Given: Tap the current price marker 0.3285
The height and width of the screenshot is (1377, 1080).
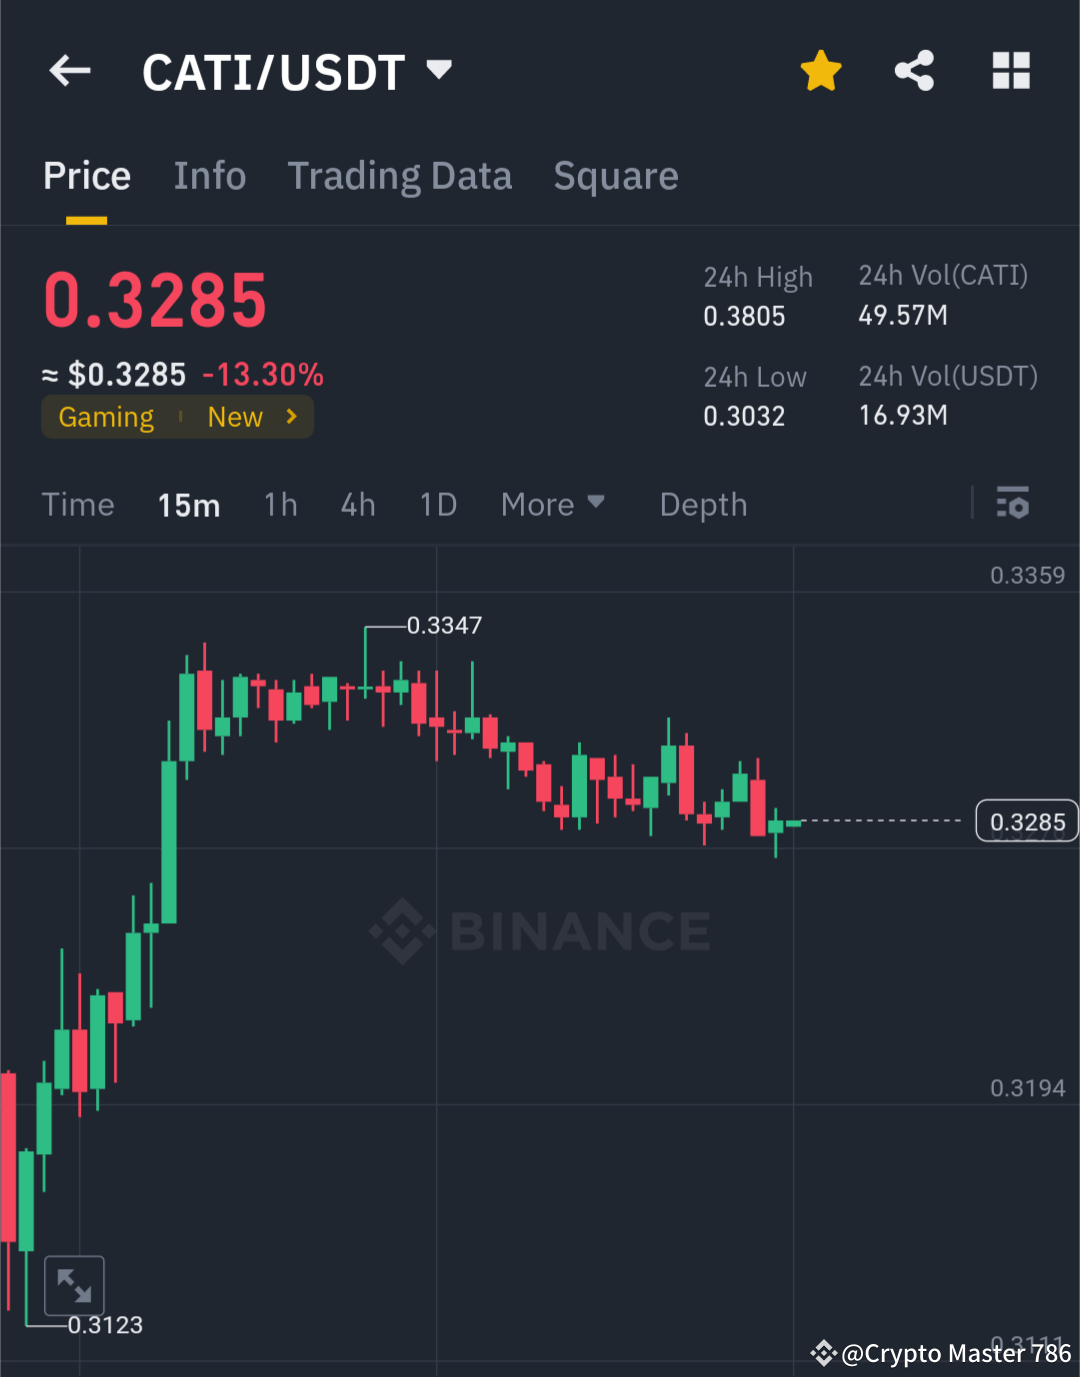Looking at the screenshot, I should (1026, 821).
